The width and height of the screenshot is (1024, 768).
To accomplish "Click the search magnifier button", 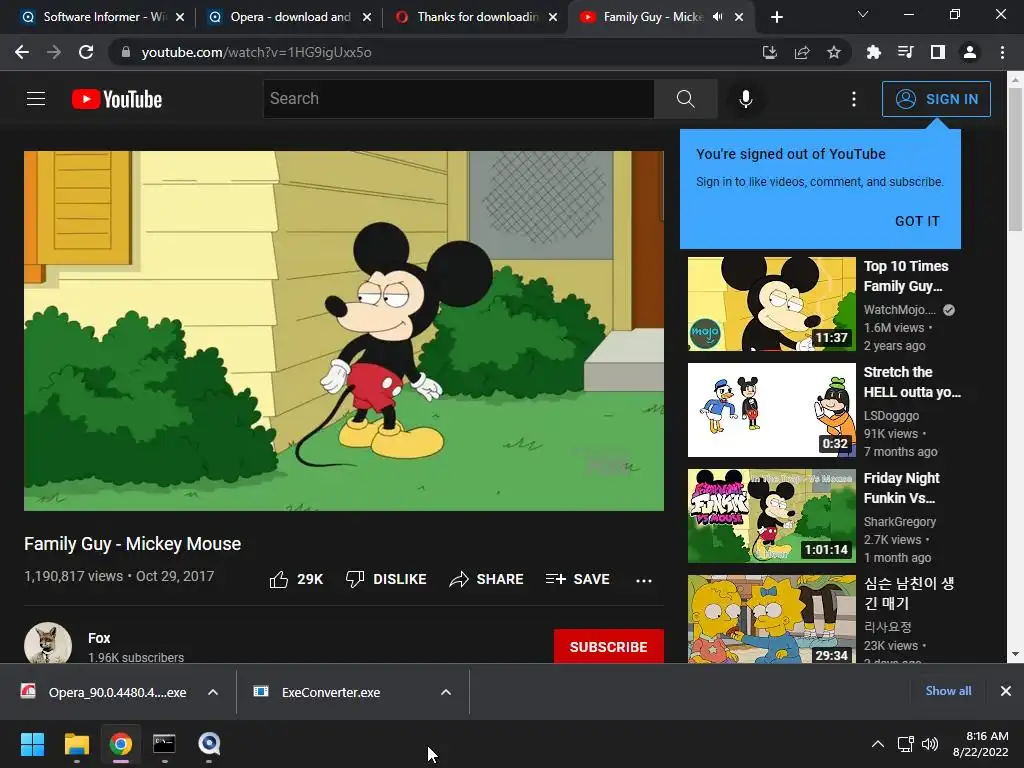I will (686, 99).
